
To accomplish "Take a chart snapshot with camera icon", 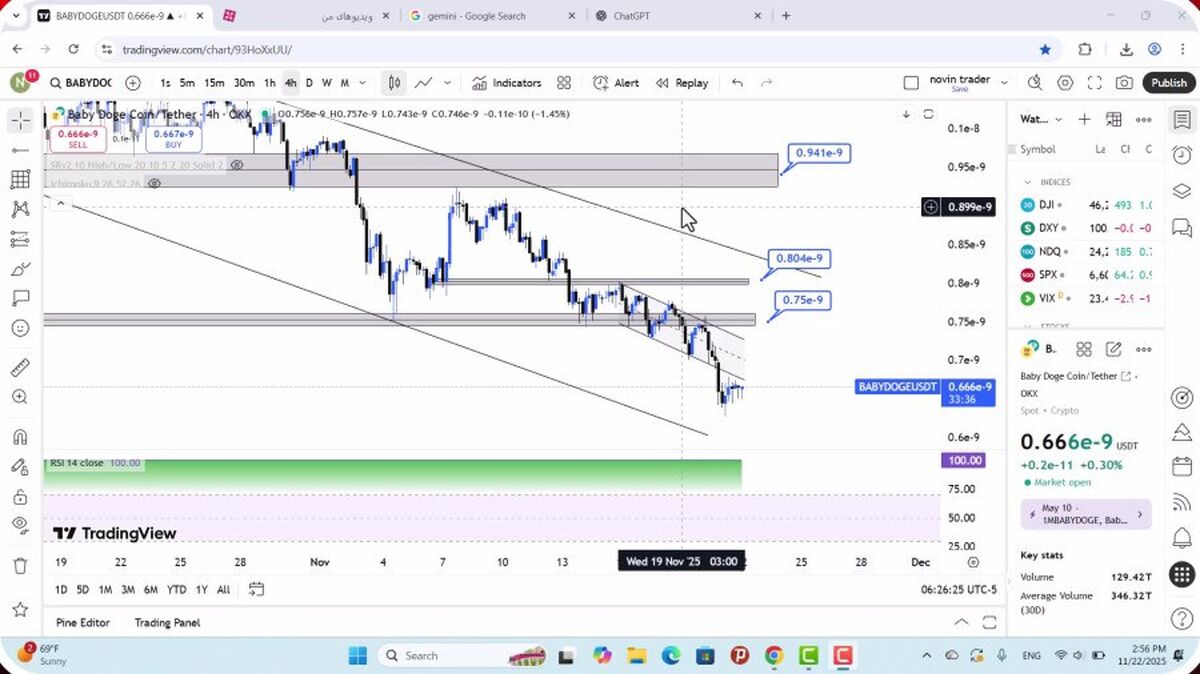I will pos(1125,83).
